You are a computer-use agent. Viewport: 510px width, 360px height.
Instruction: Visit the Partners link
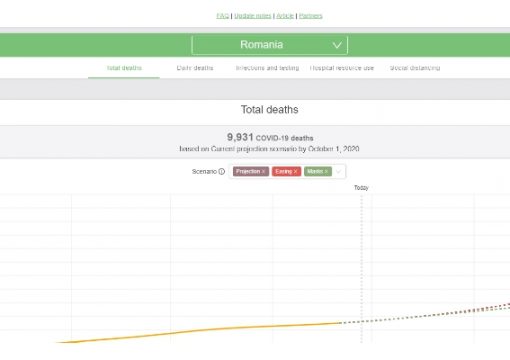pyautogui.click(x=311, y=16)
